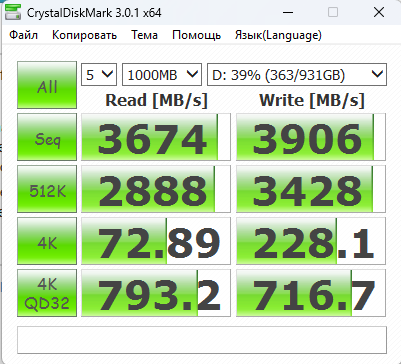Select the 4K QD32 write result 716.7
Image resolution: width=401 pixels, height=364 pixels.
(311, 293)
